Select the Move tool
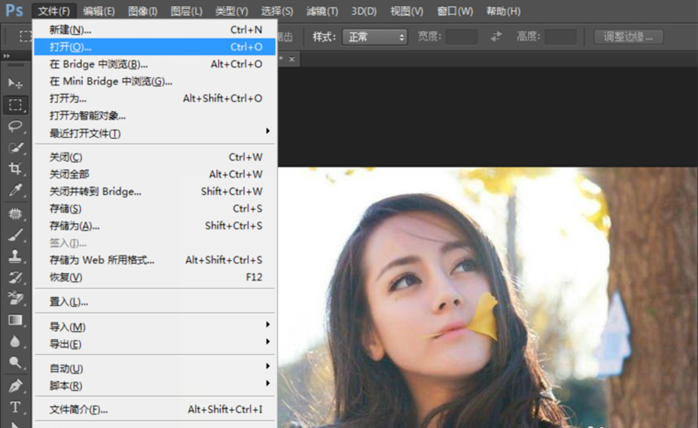Viewport: 698px width, 428px height. [15, 82]
